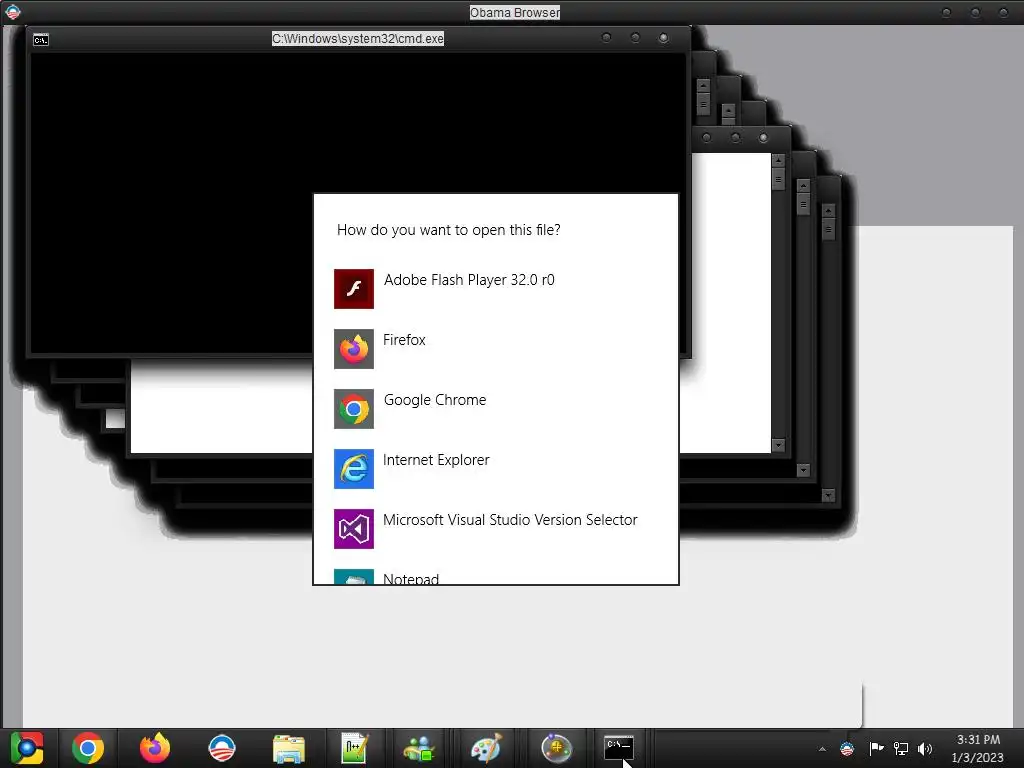Pick Google Chrome in the open-with list
This screenshot has width=1024, height=768.
[496, 409]
